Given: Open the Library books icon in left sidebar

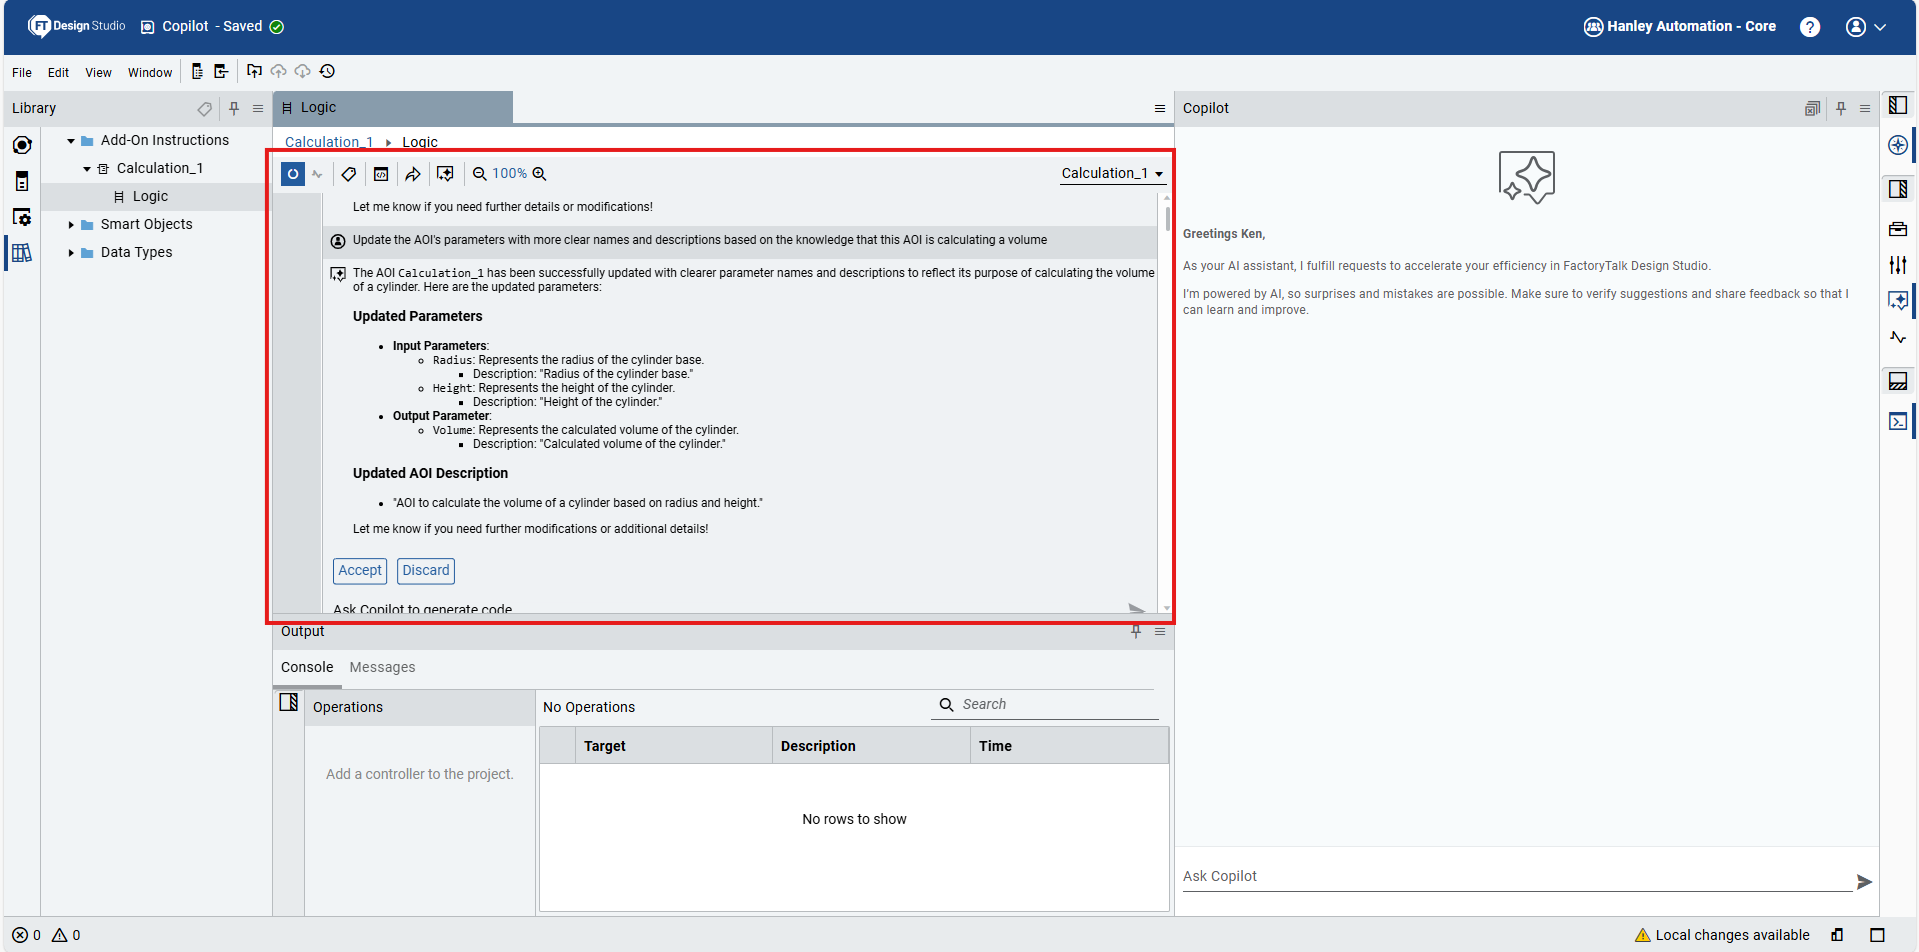Looking at the screenshot, I should tap(22, 253).
